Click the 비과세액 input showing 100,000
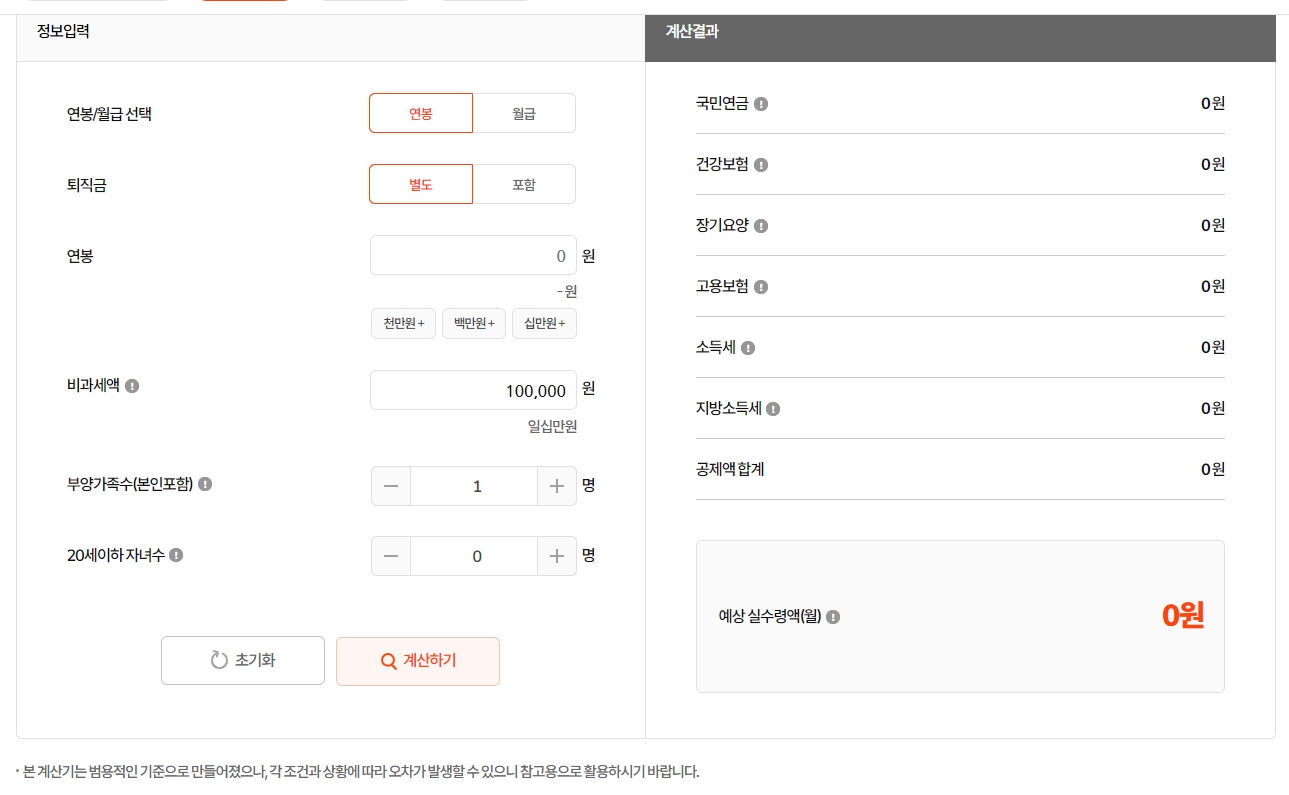The width and height of the screenshot is (1289, 795). 473,390
